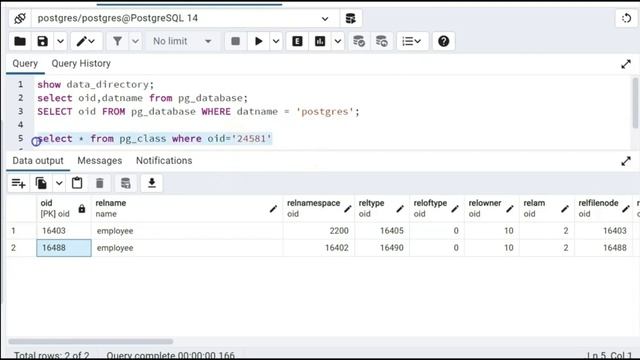Place cursor on query line 5
The width and height of the screenshot is (640, 360).
[154, 138]
